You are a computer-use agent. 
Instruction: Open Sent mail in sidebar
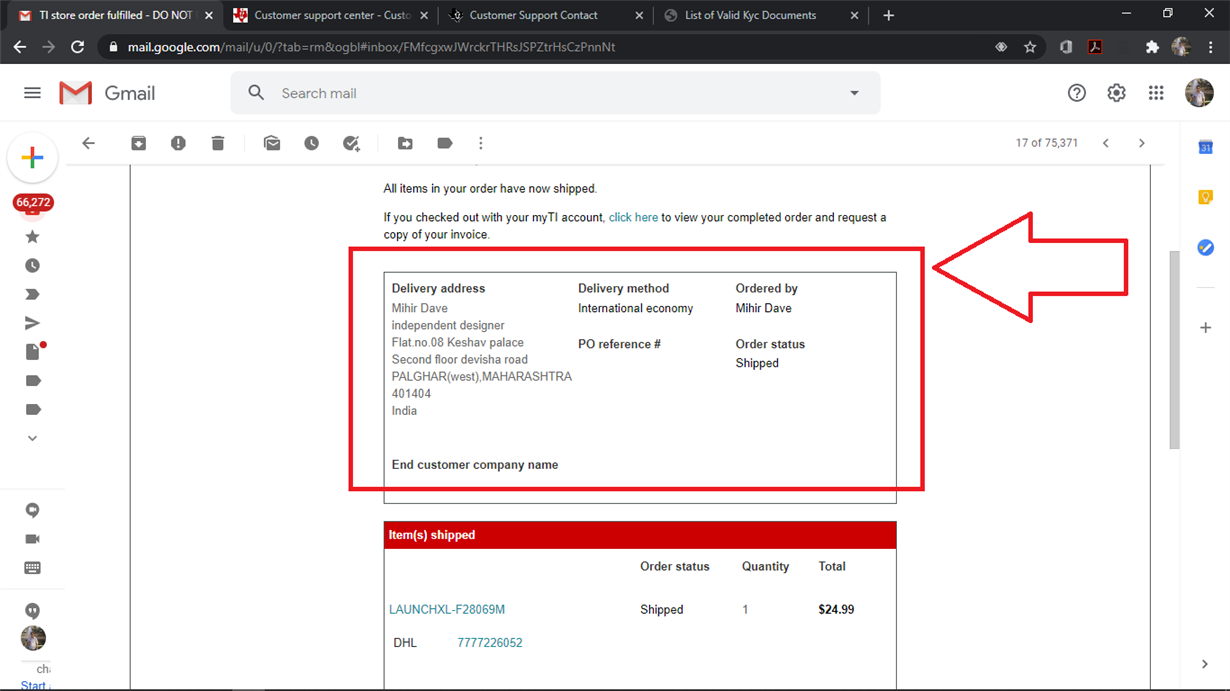[x=32, y=323]
